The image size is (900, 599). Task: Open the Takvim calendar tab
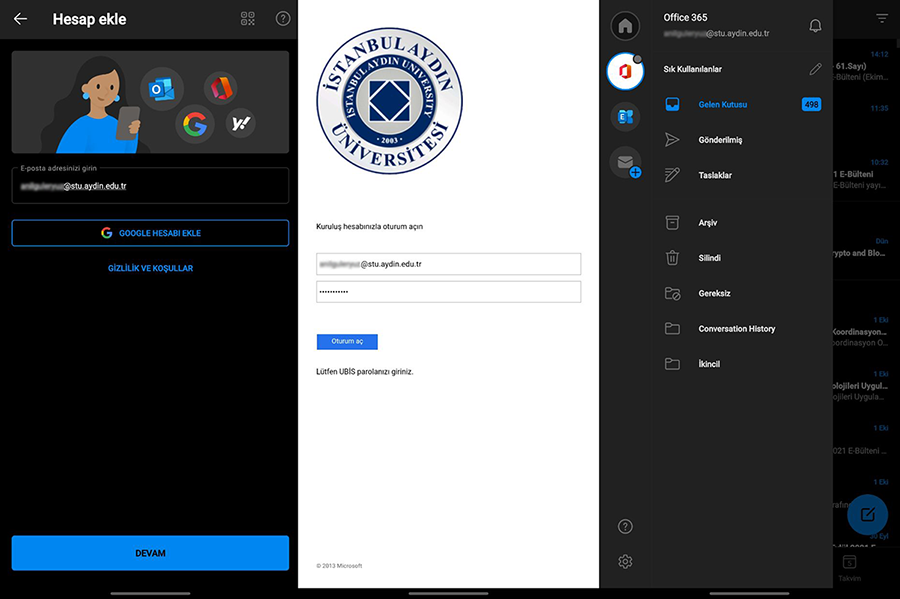tap(849, 568)
